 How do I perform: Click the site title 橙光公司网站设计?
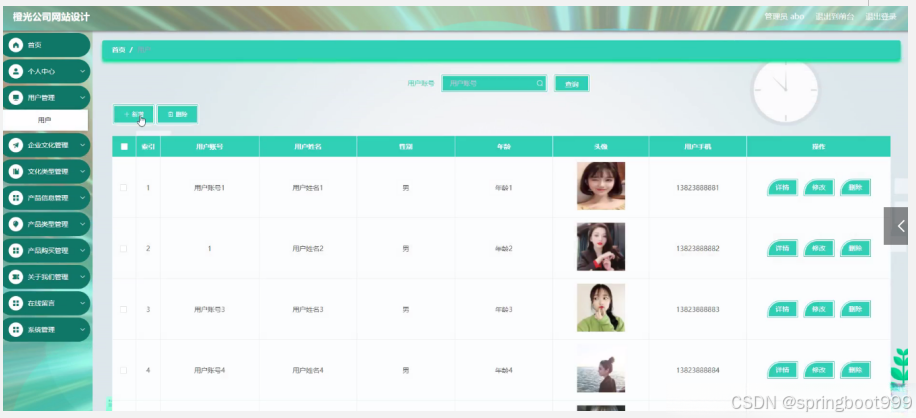[x=51, y=17]
